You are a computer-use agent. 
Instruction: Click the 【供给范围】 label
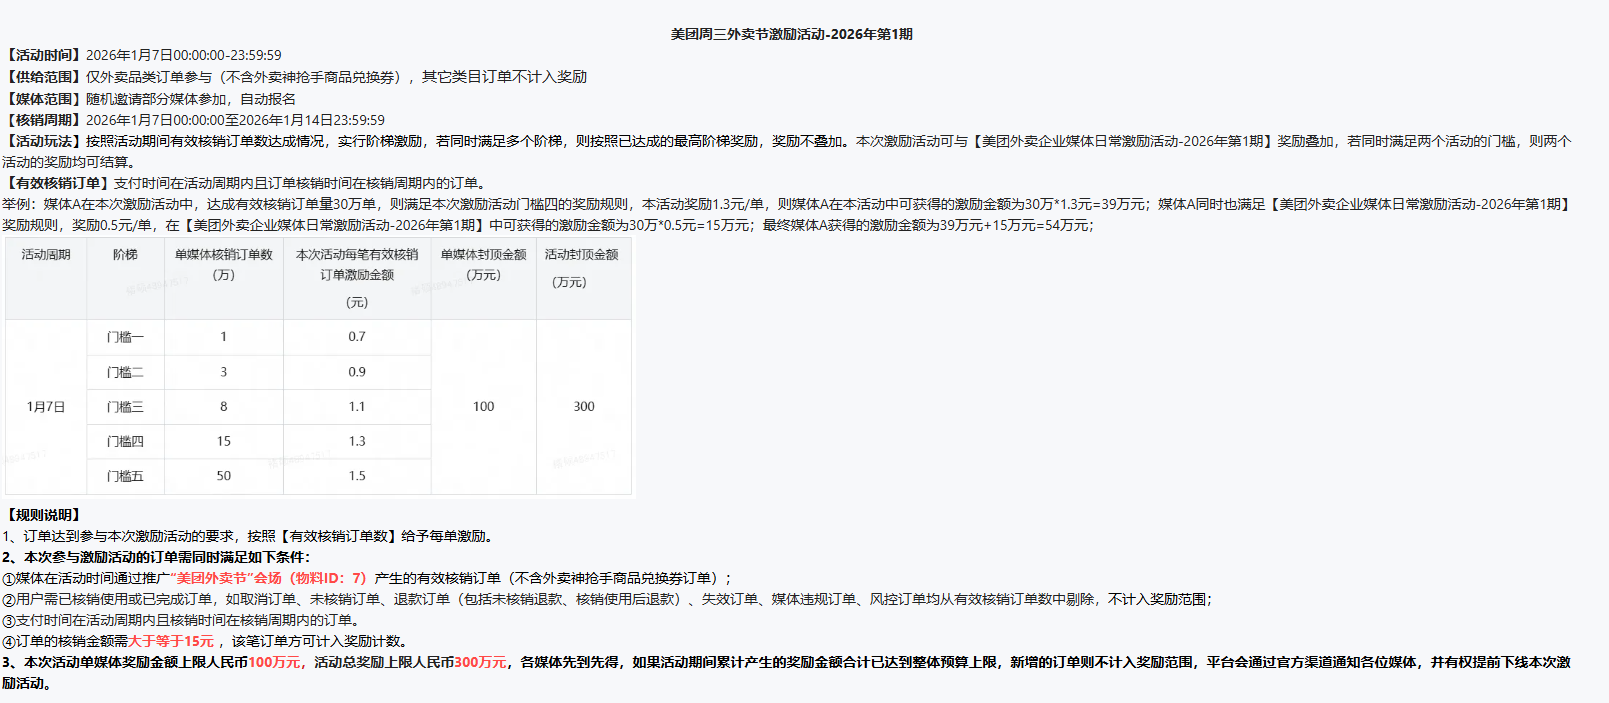tap(43, 77)
